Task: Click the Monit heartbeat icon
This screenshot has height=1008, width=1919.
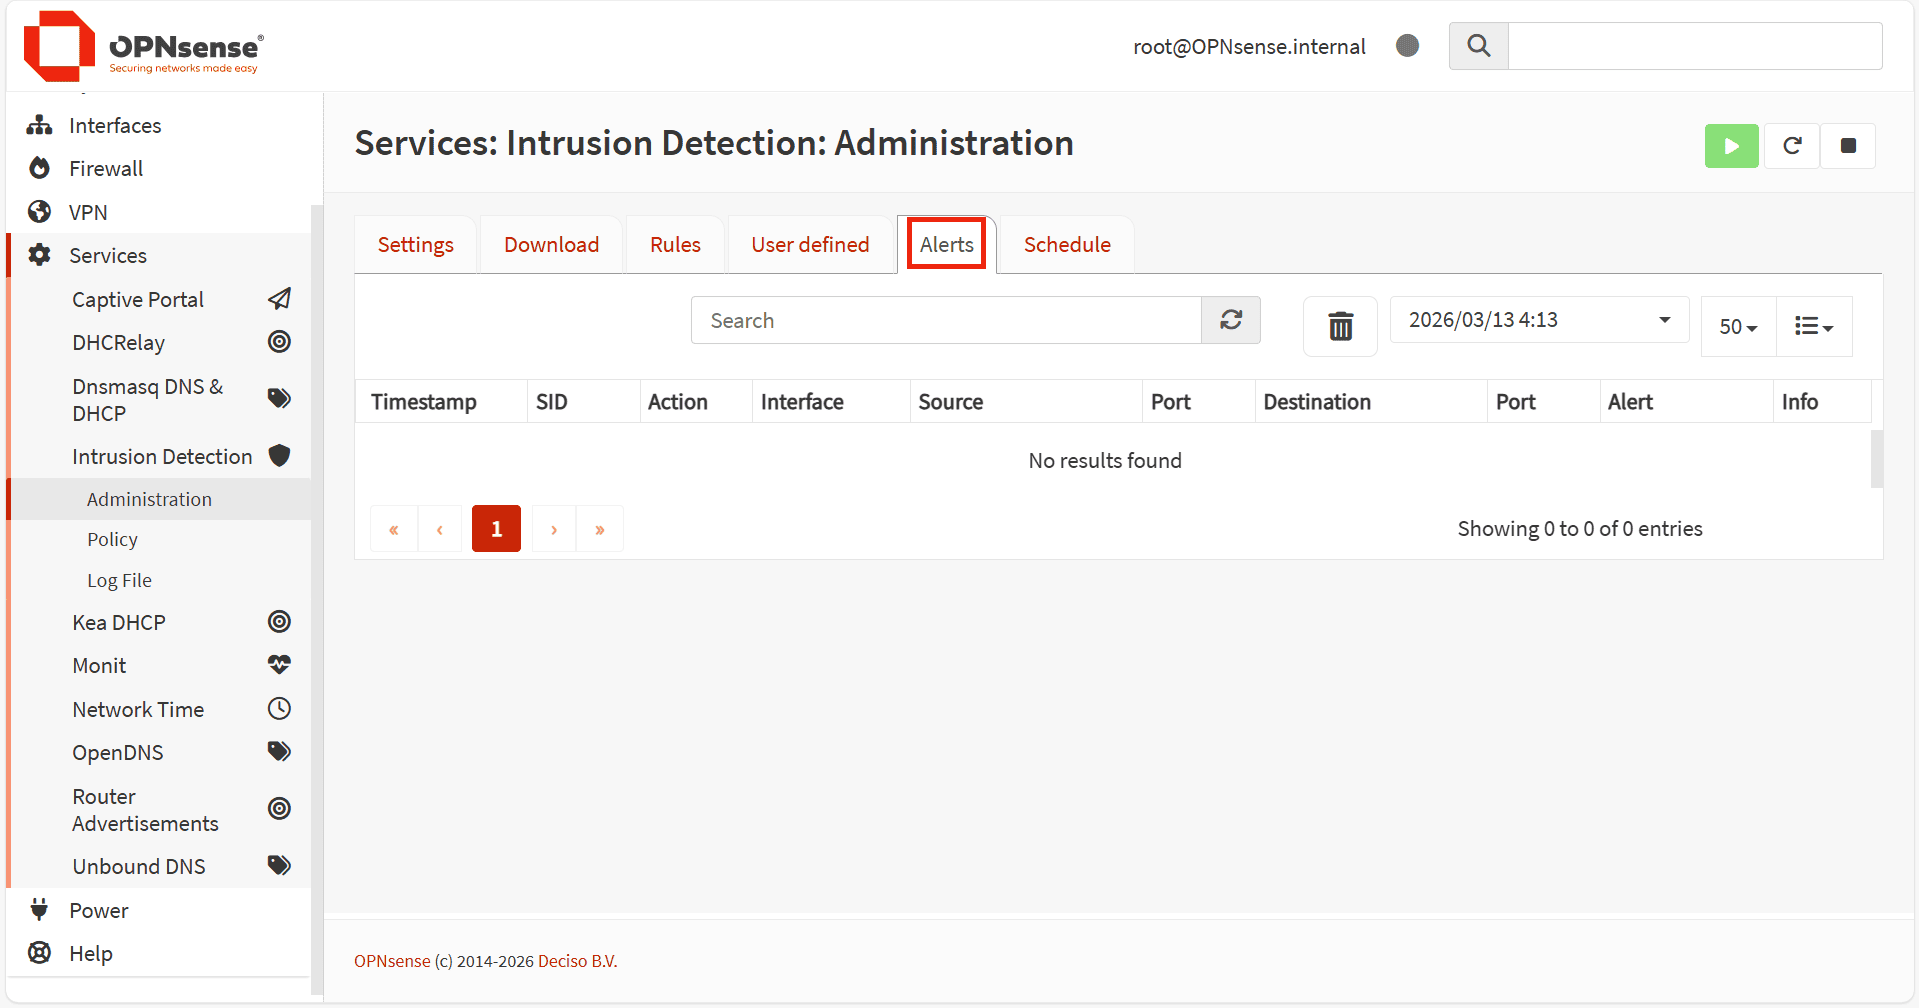Action: coord(280,665)
